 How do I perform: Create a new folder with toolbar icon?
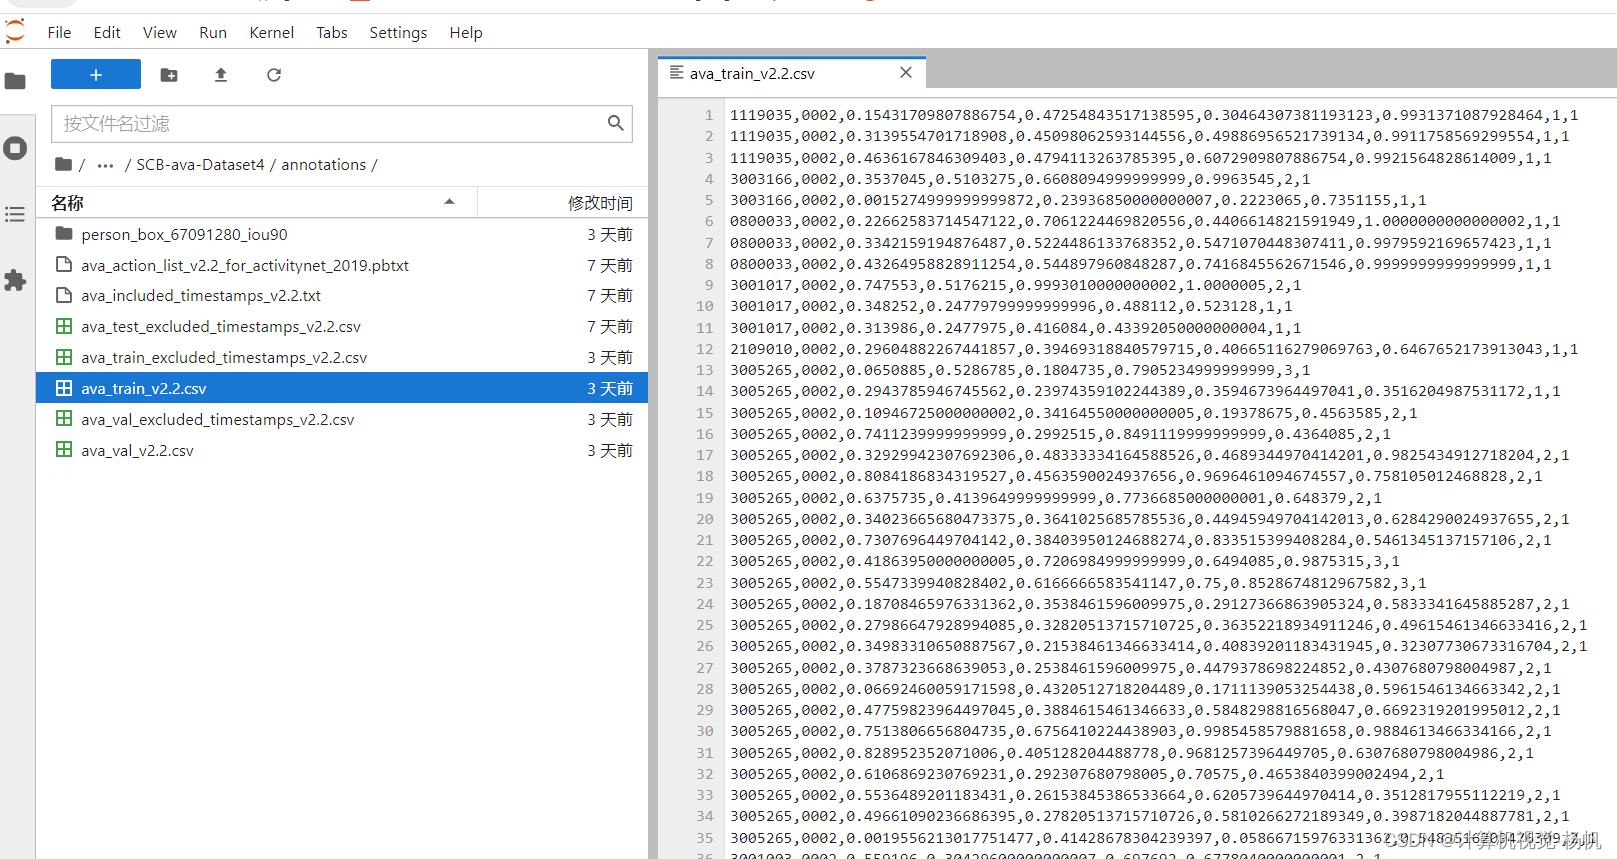[x=169, y=75]
